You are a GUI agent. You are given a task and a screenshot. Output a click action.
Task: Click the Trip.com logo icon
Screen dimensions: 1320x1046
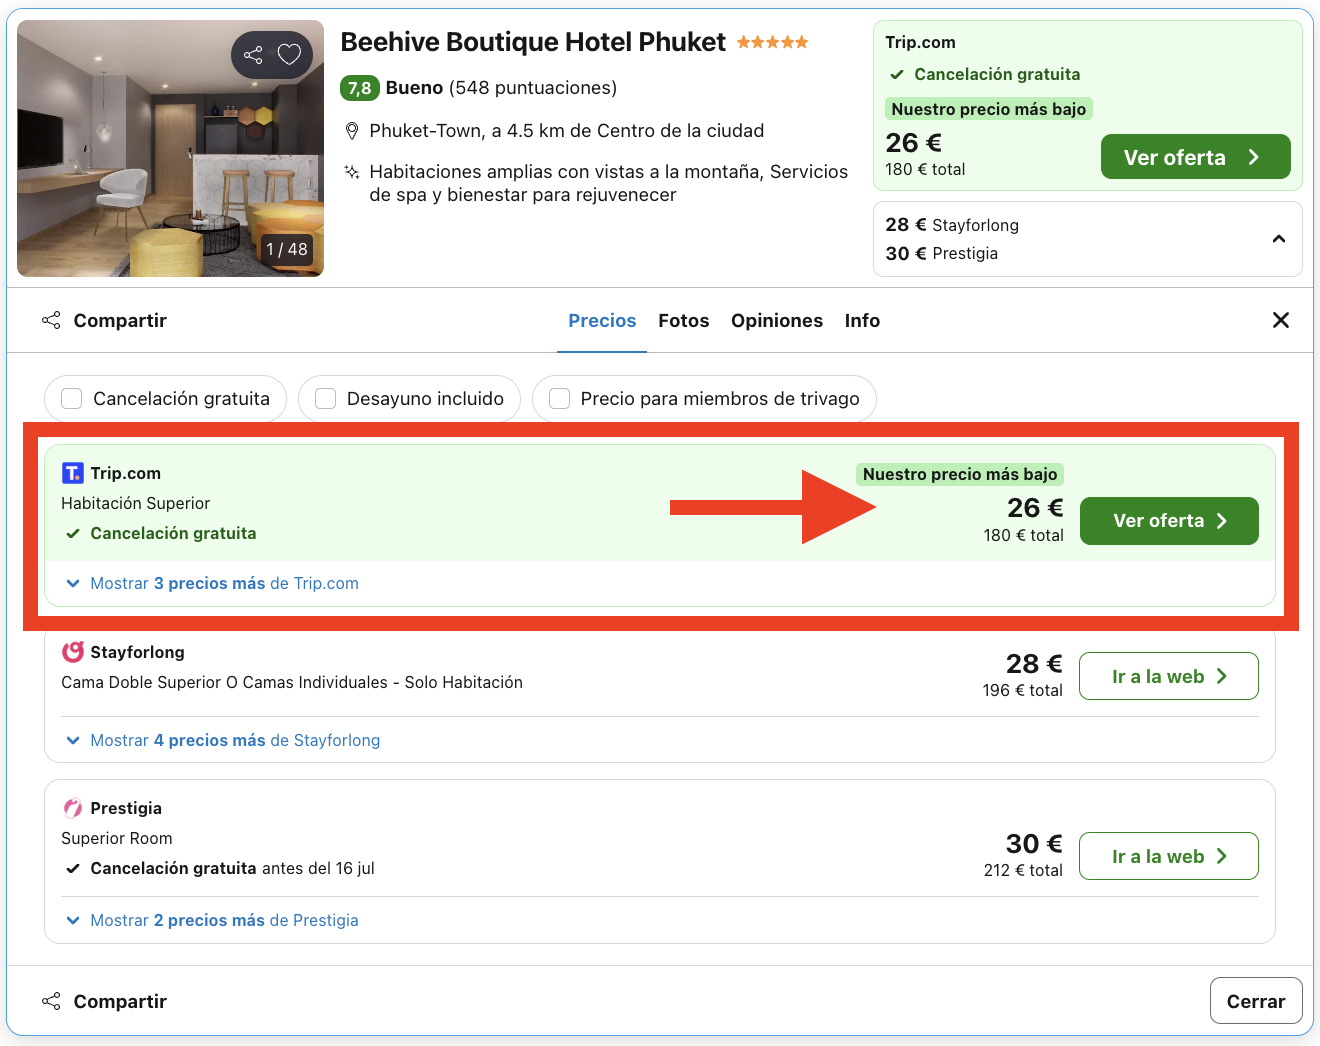click(73, 473)
